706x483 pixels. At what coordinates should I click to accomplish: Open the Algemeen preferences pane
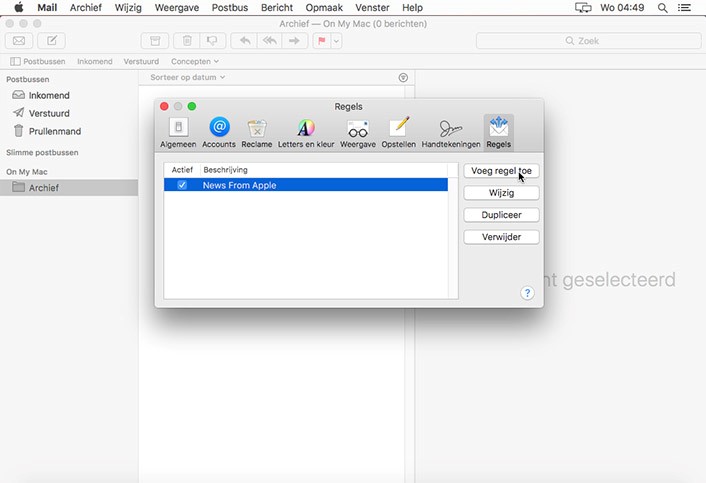(178, 132)
